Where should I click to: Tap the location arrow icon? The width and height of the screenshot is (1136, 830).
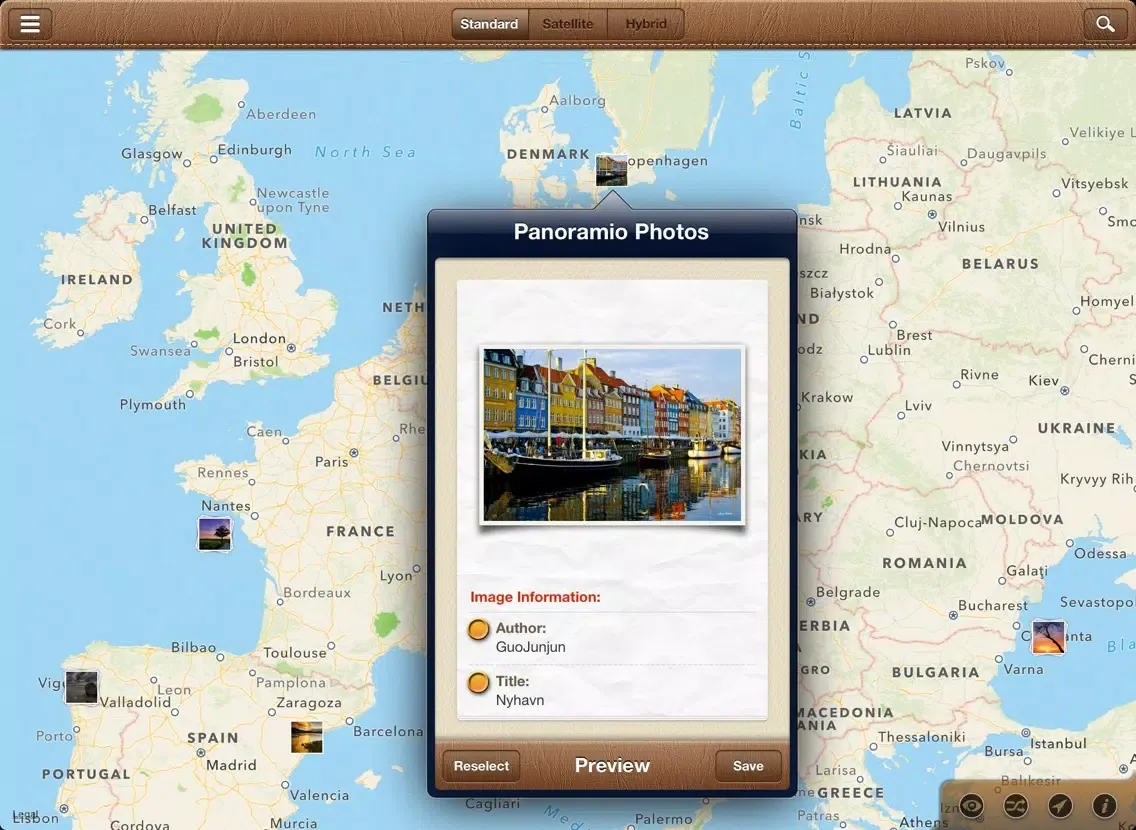tap(1060, 805)
